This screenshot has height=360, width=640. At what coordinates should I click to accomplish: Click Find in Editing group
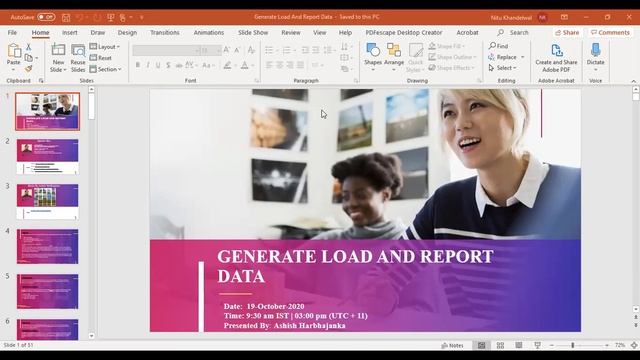[x=498, y=46]
